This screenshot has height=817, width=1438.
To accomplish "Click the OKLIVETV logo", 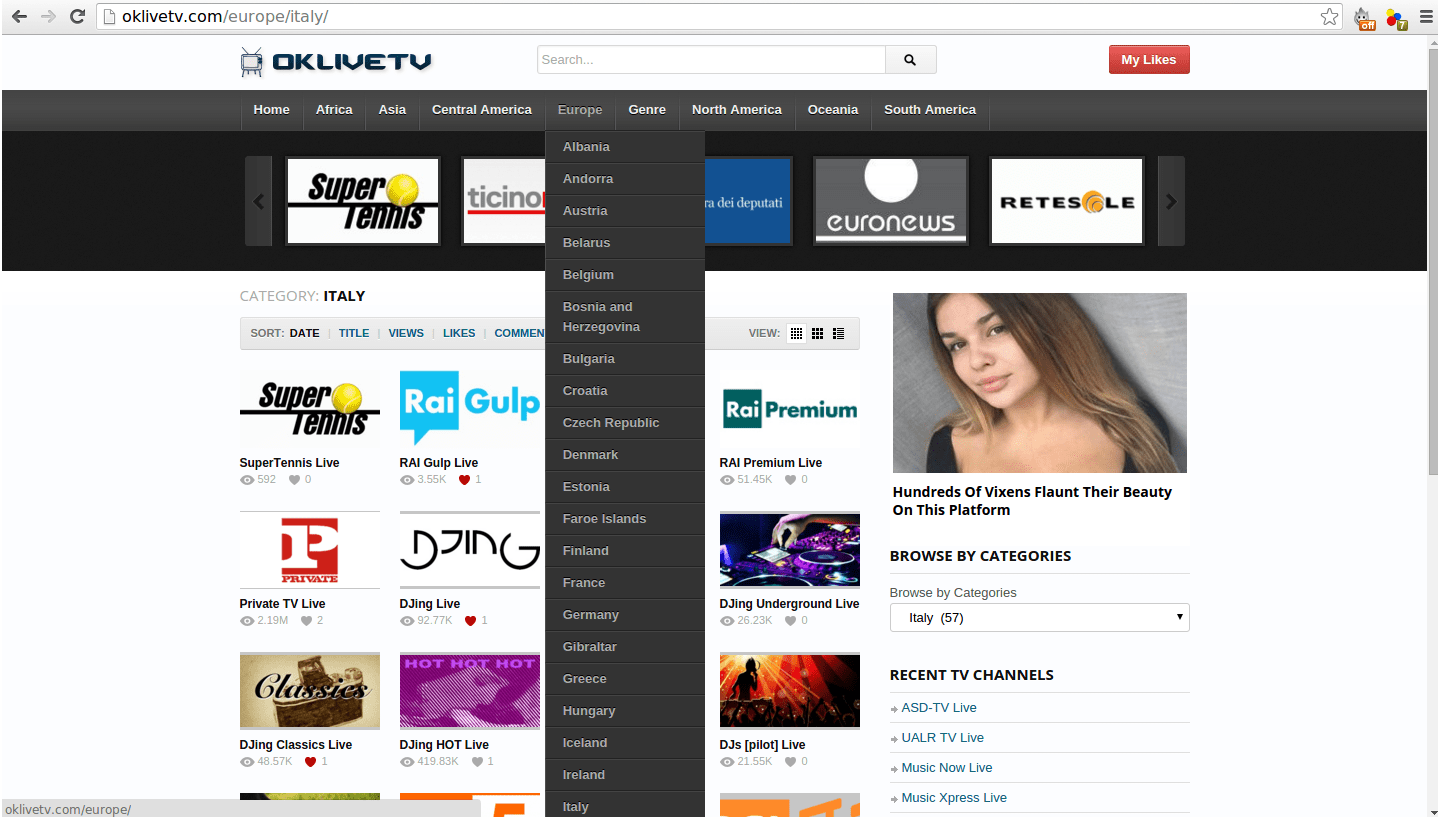I will 336,62.
